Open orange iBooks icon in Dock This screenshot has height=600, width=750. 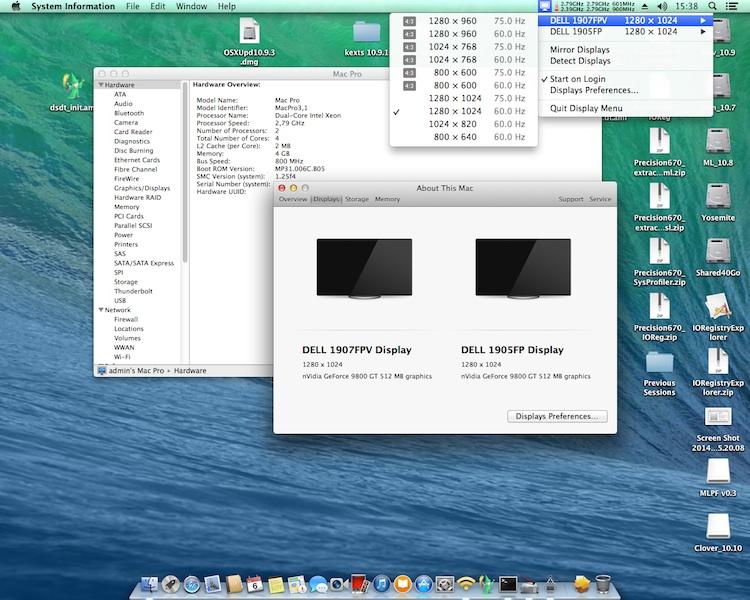tap(402, 584)
